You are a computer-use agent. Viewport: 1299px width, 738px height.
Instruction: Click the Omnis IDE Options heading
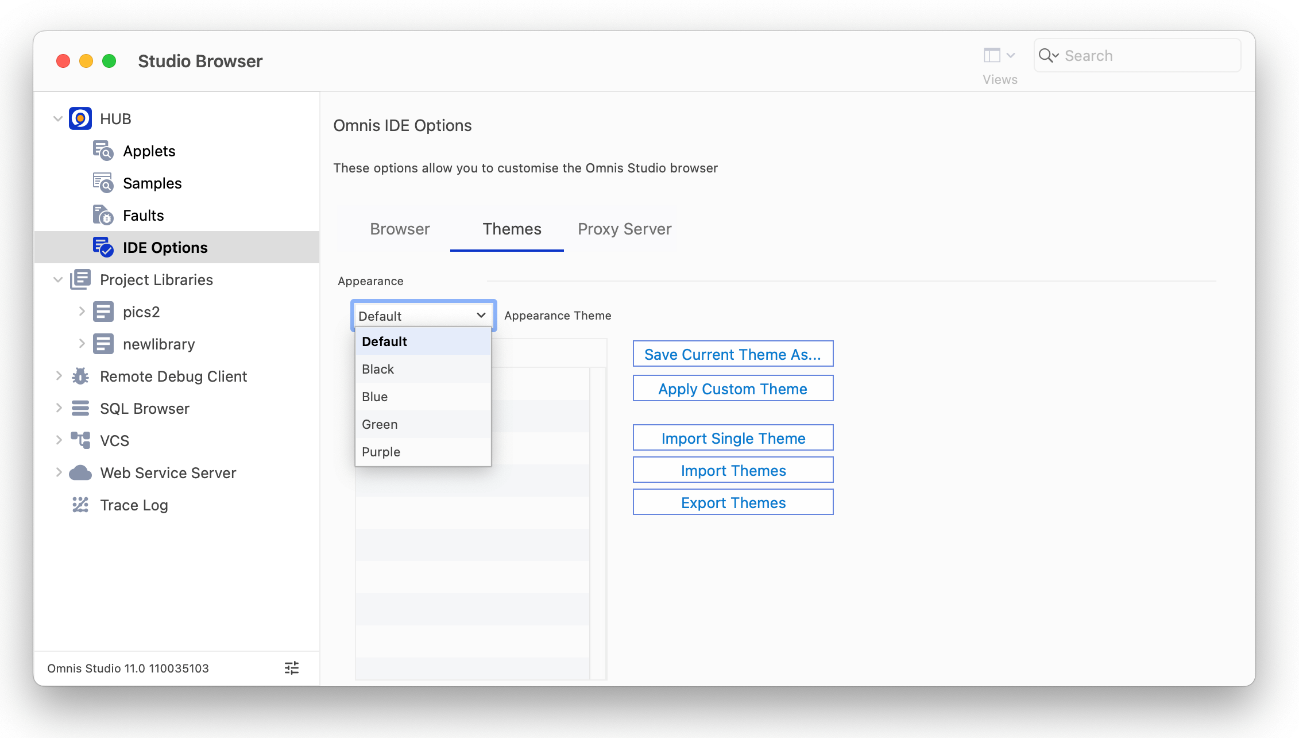(402, 126)
